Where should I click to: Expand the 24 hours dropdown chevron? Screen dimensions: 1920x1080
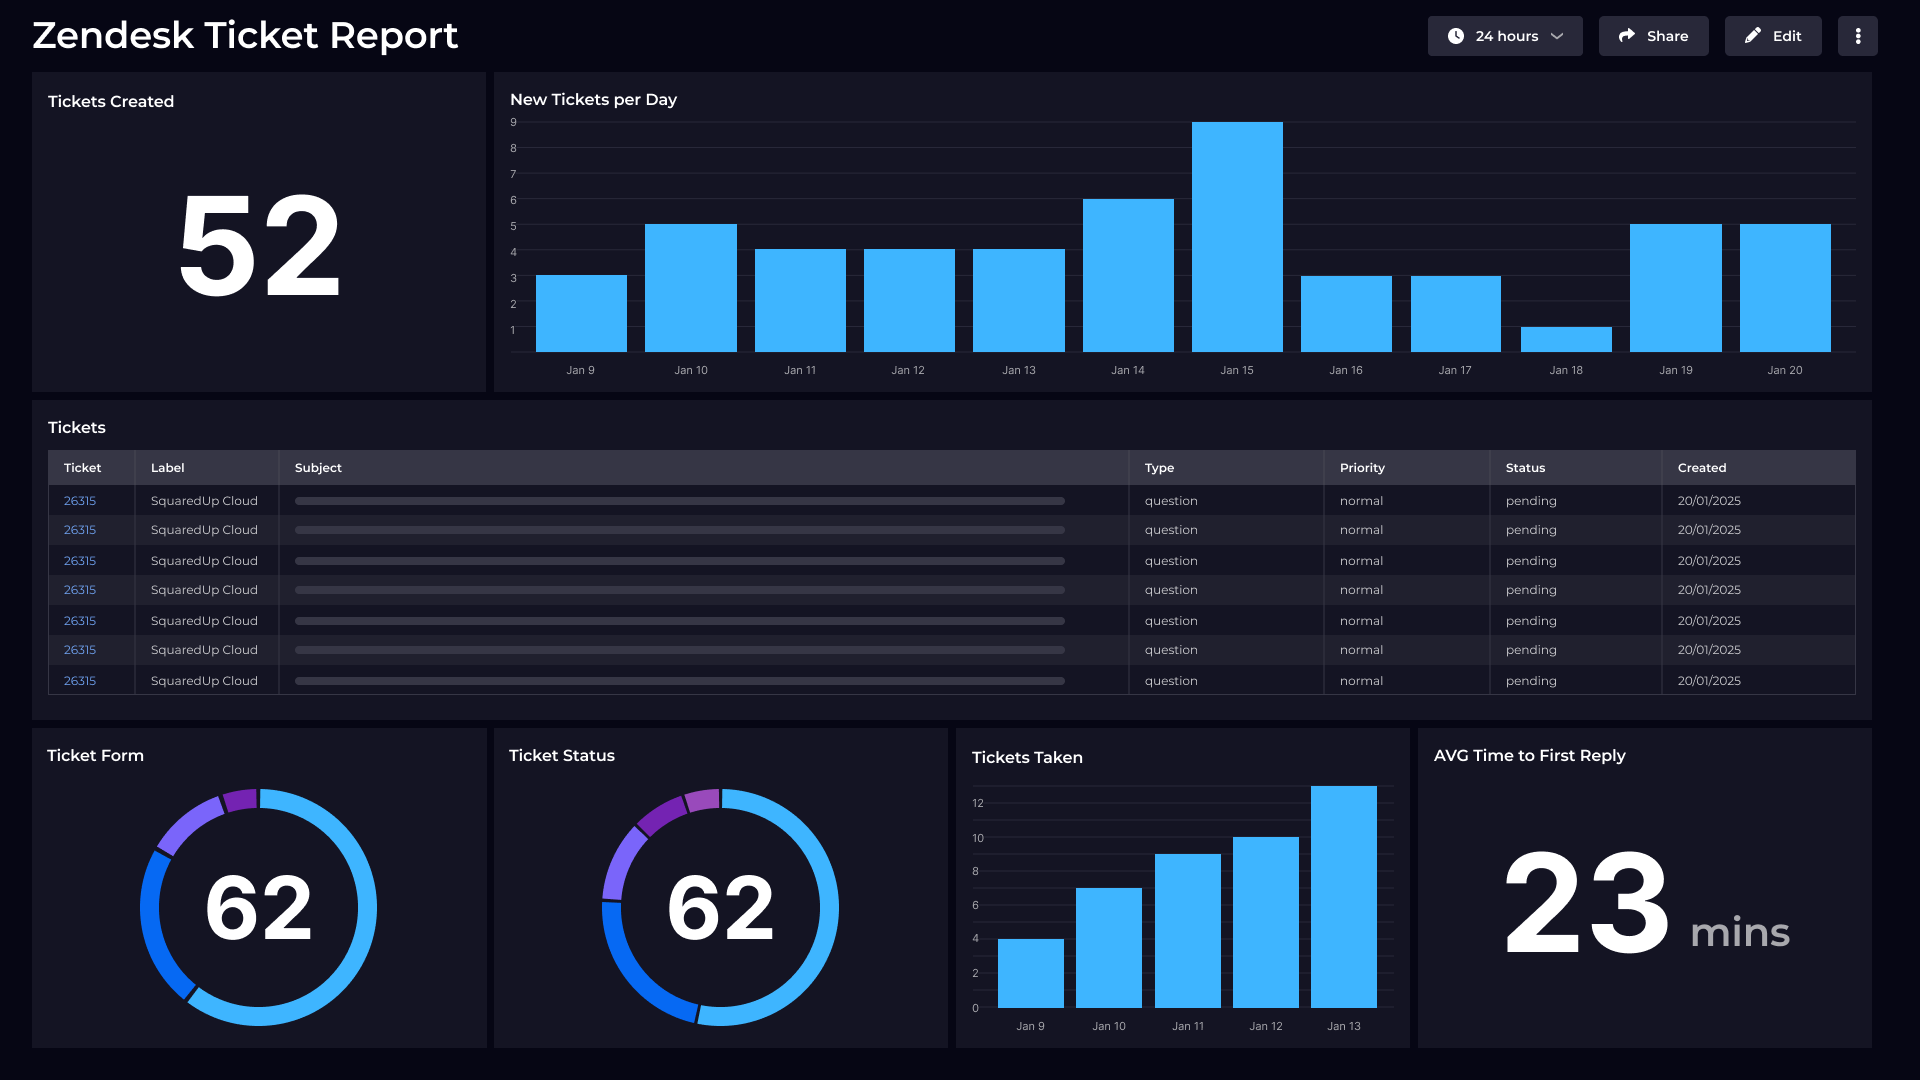[1557, 36]
